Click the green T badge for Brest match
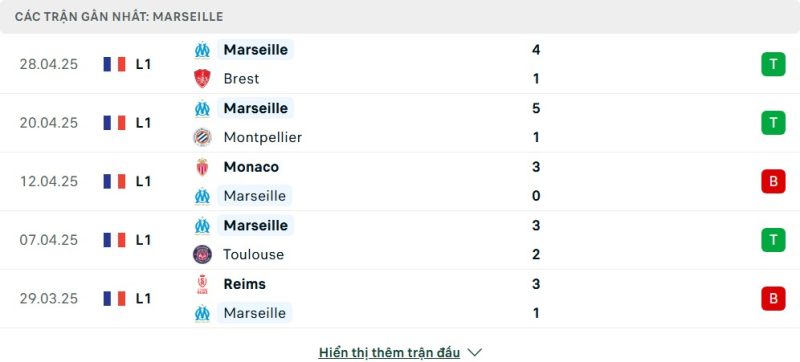 [x=773, y=64]
